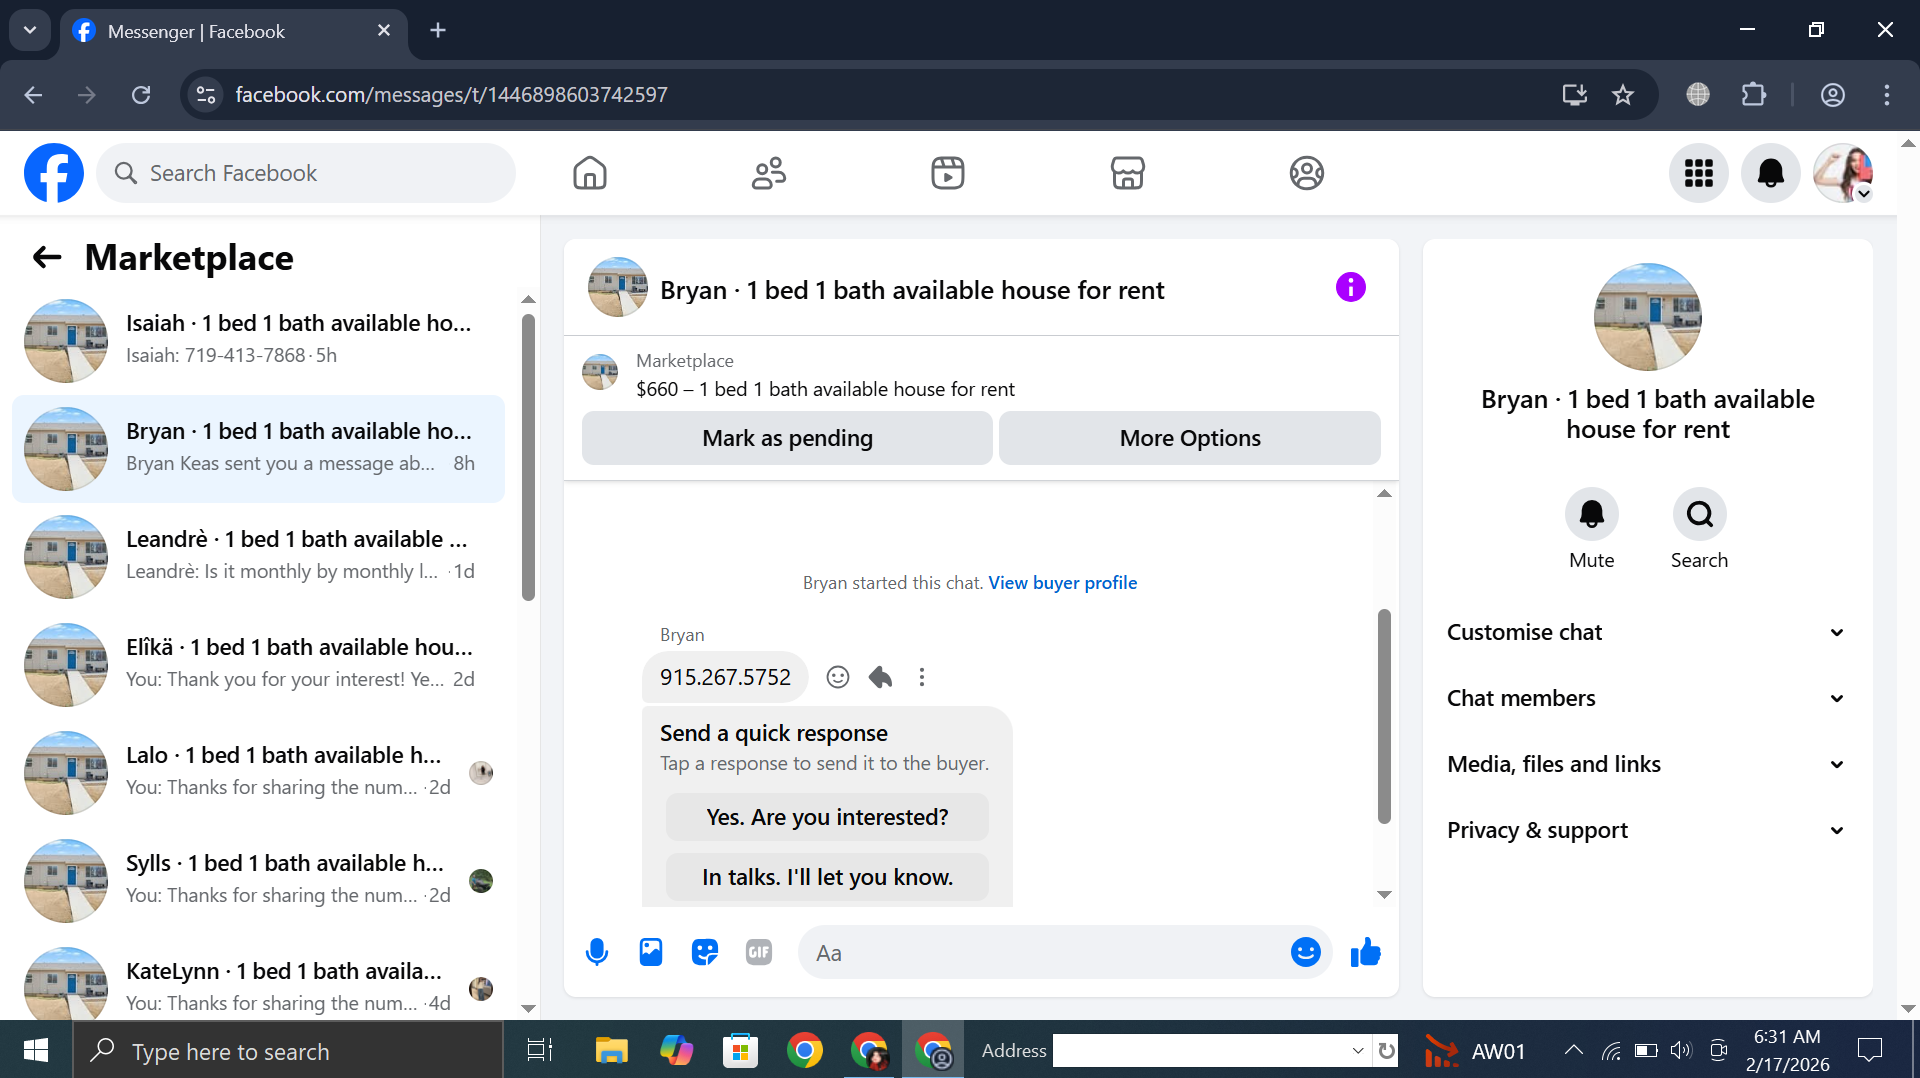Show hidden system tray icons
The width and height of the screenshot is (1920, 1078).
point(1573,1050)
